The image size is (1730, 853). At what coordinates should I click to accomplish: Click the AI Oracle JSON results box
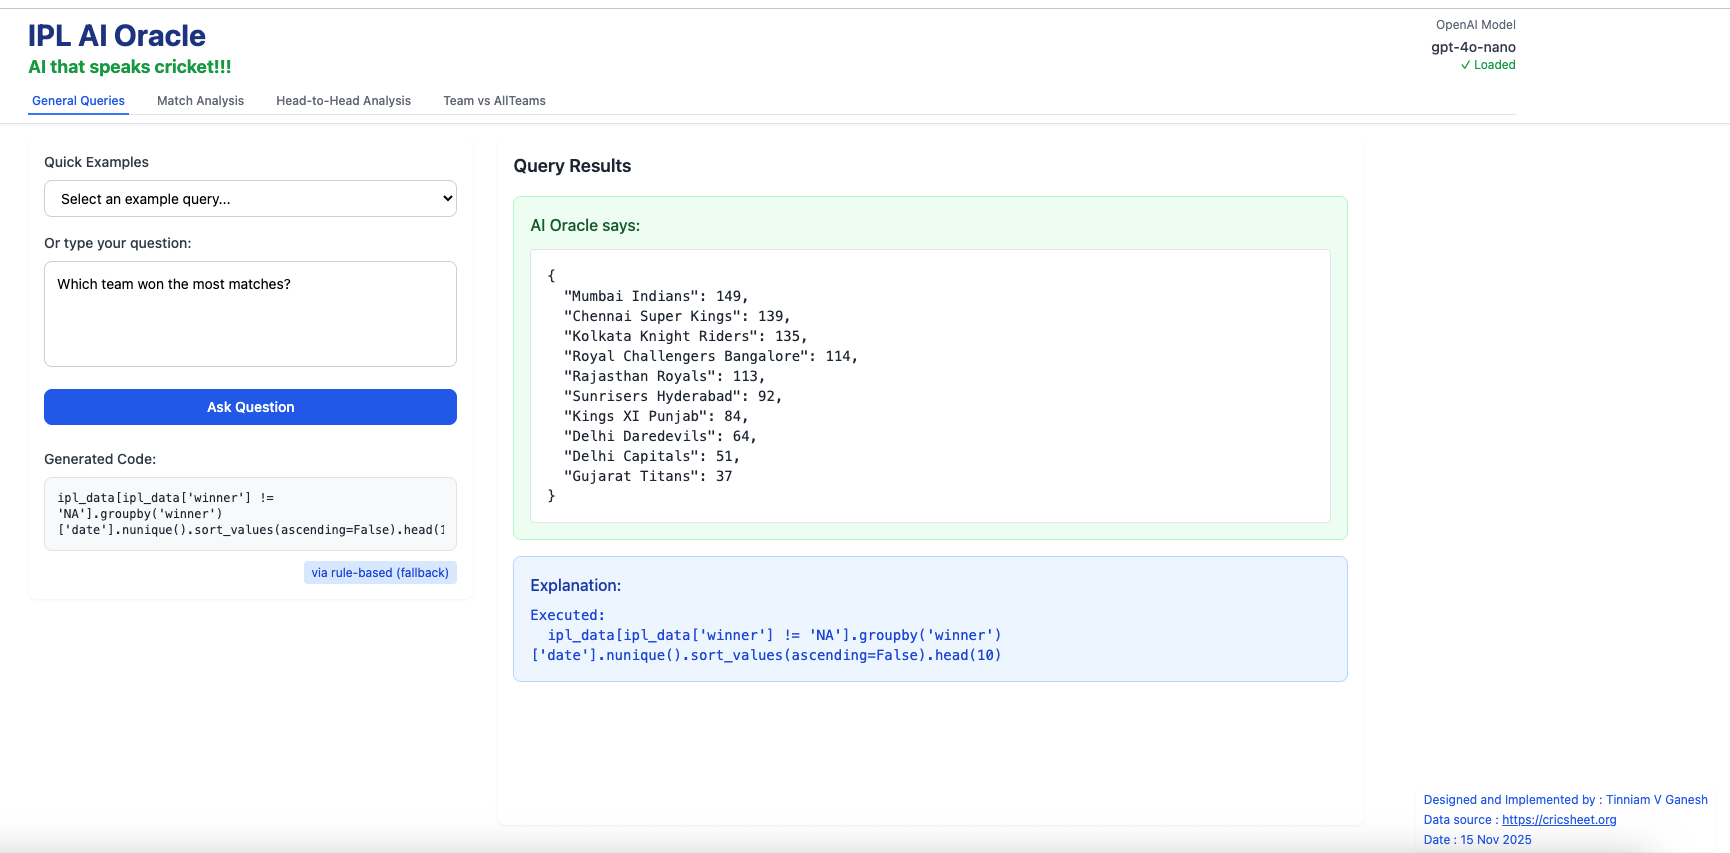pyautogui.click(x=930, y=386)
